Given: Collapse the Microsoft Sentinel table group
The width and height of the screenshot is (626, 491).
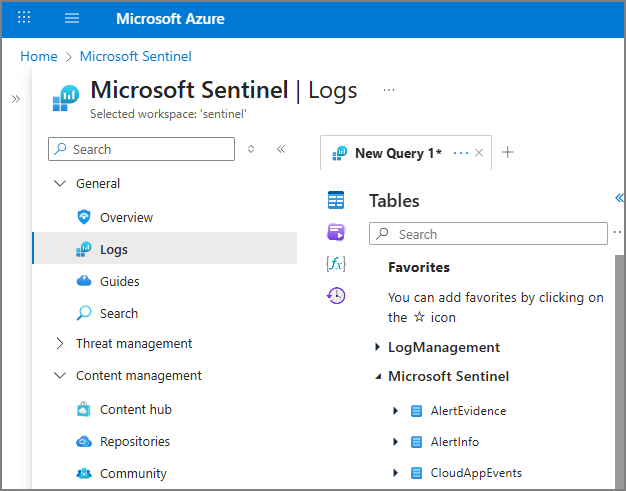Looking at the screenshot, I should tap(378, 377).
